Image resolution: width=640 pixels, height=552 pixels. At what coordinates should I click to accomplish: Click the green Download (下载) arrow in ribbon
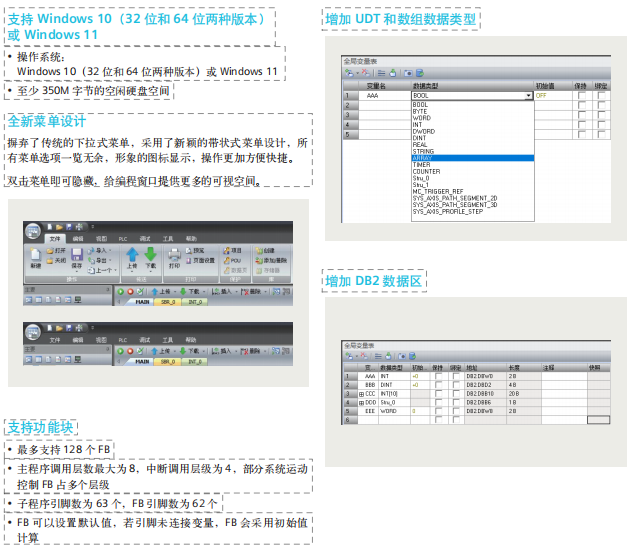151,255
